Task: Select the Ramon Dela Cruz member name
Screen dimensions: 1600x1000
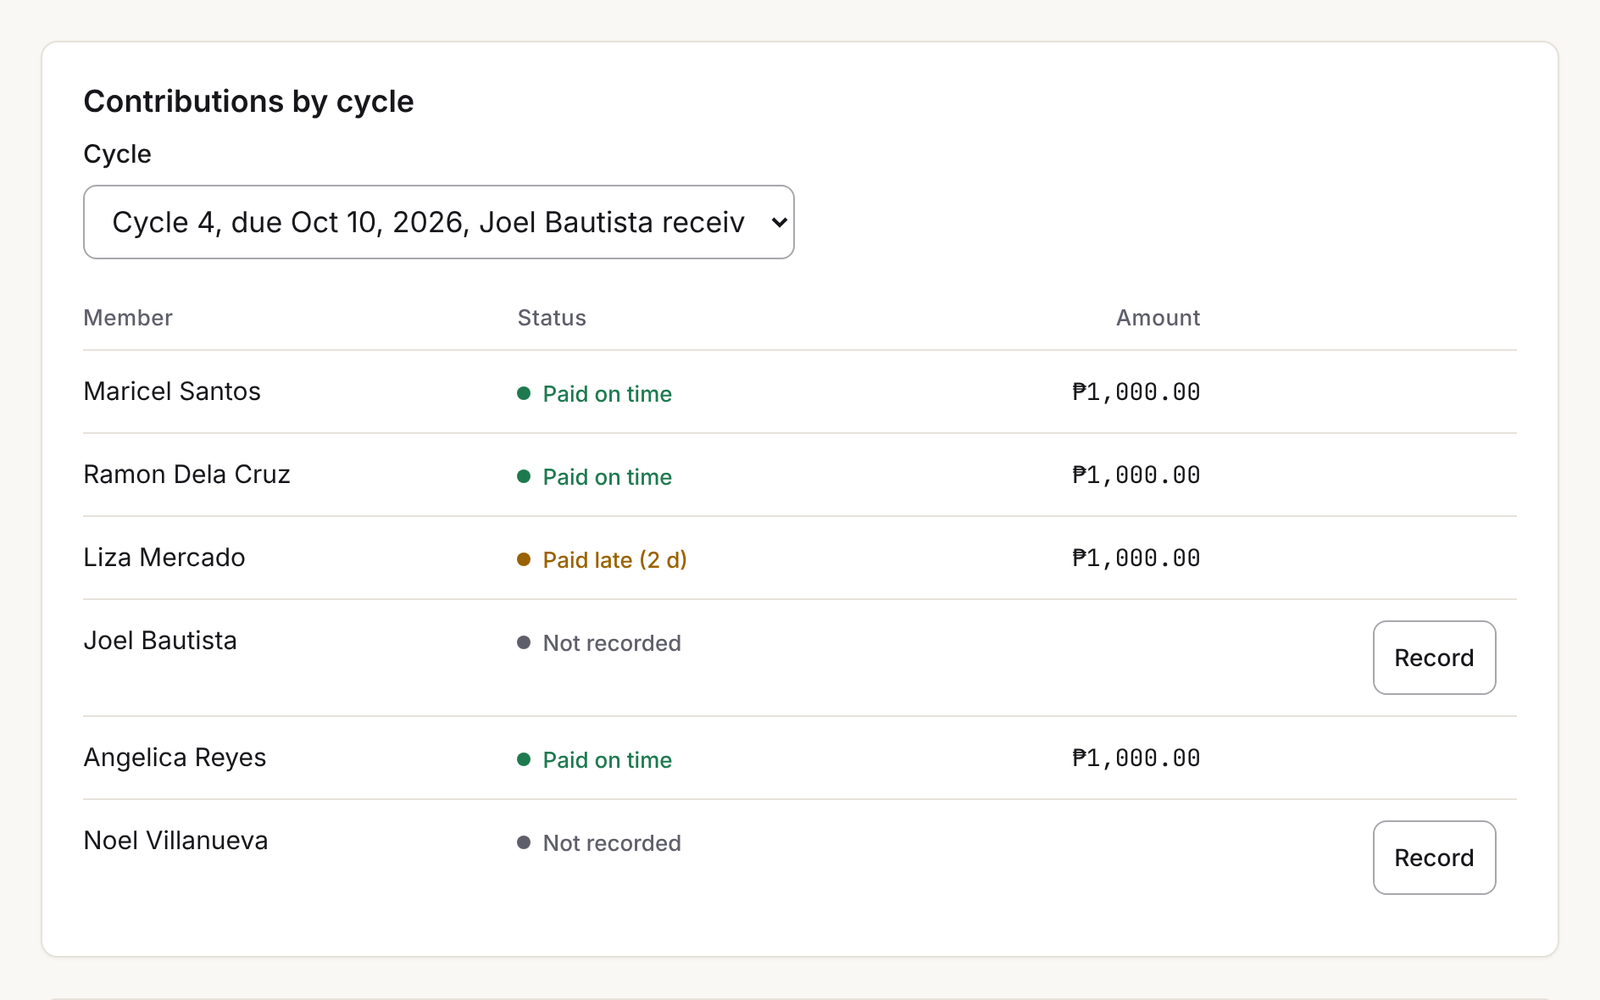Action: click(187, 474)
